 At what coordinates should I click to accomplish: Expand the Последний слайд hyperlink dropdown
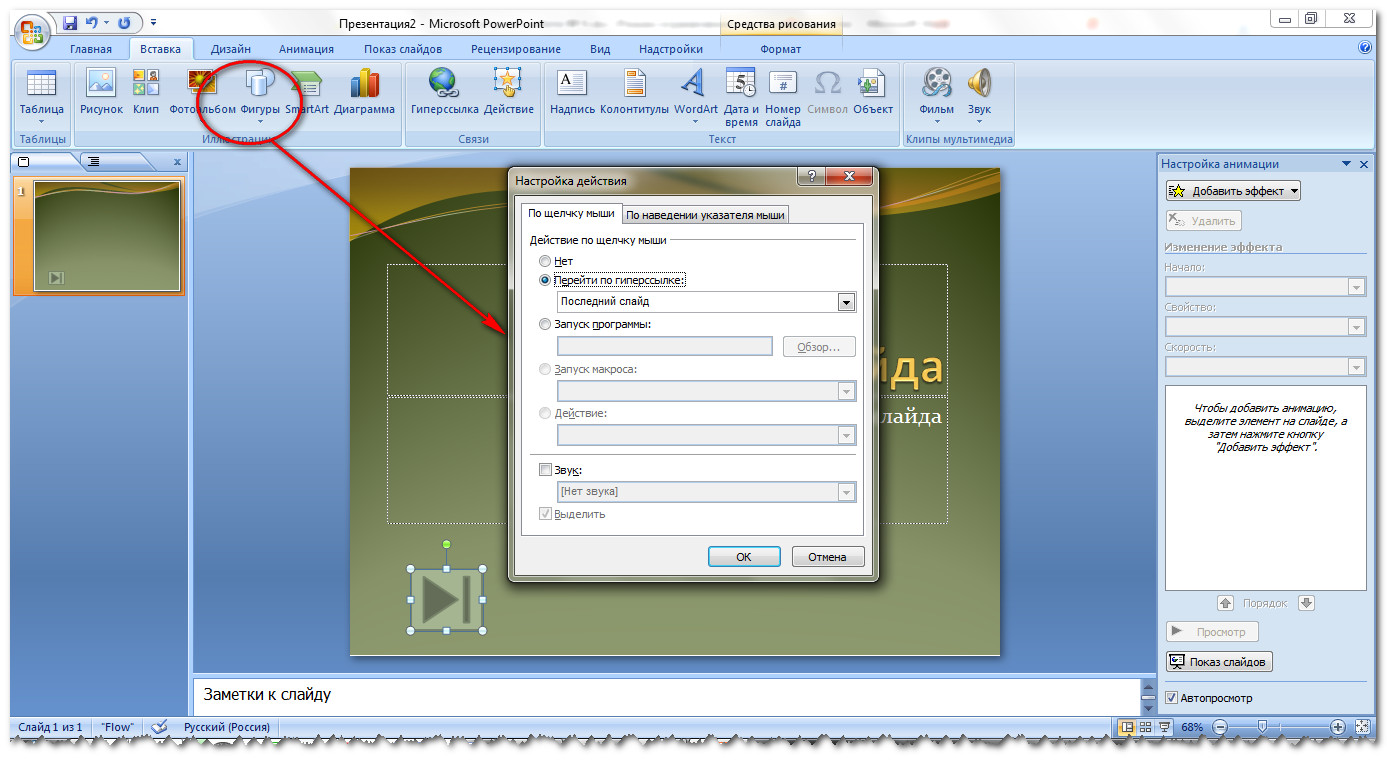pyautogui.click(x=846, y=302)
